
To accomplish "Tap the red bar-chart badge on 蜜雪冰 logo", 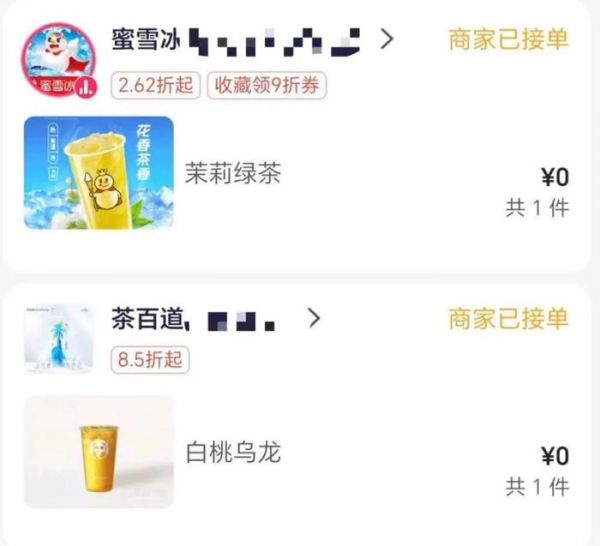I will point(86,87).
